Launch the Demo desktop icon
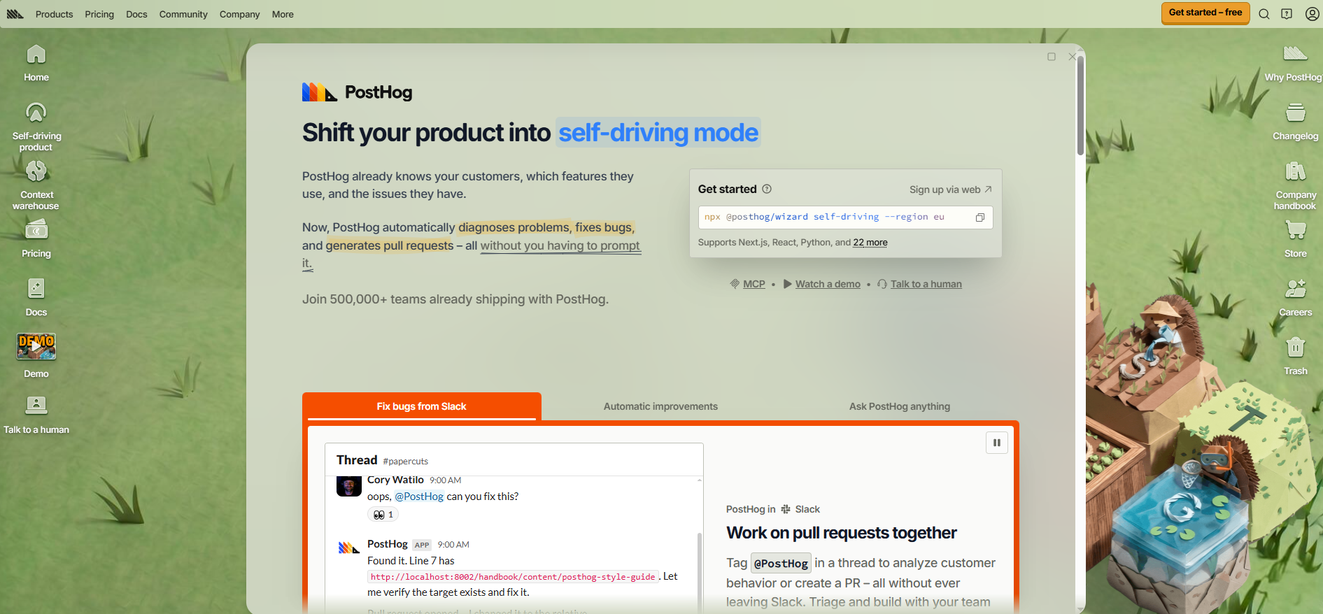The height and width of the screenshot is (614, 1323). pyautogui.click(x=36, y=356)
